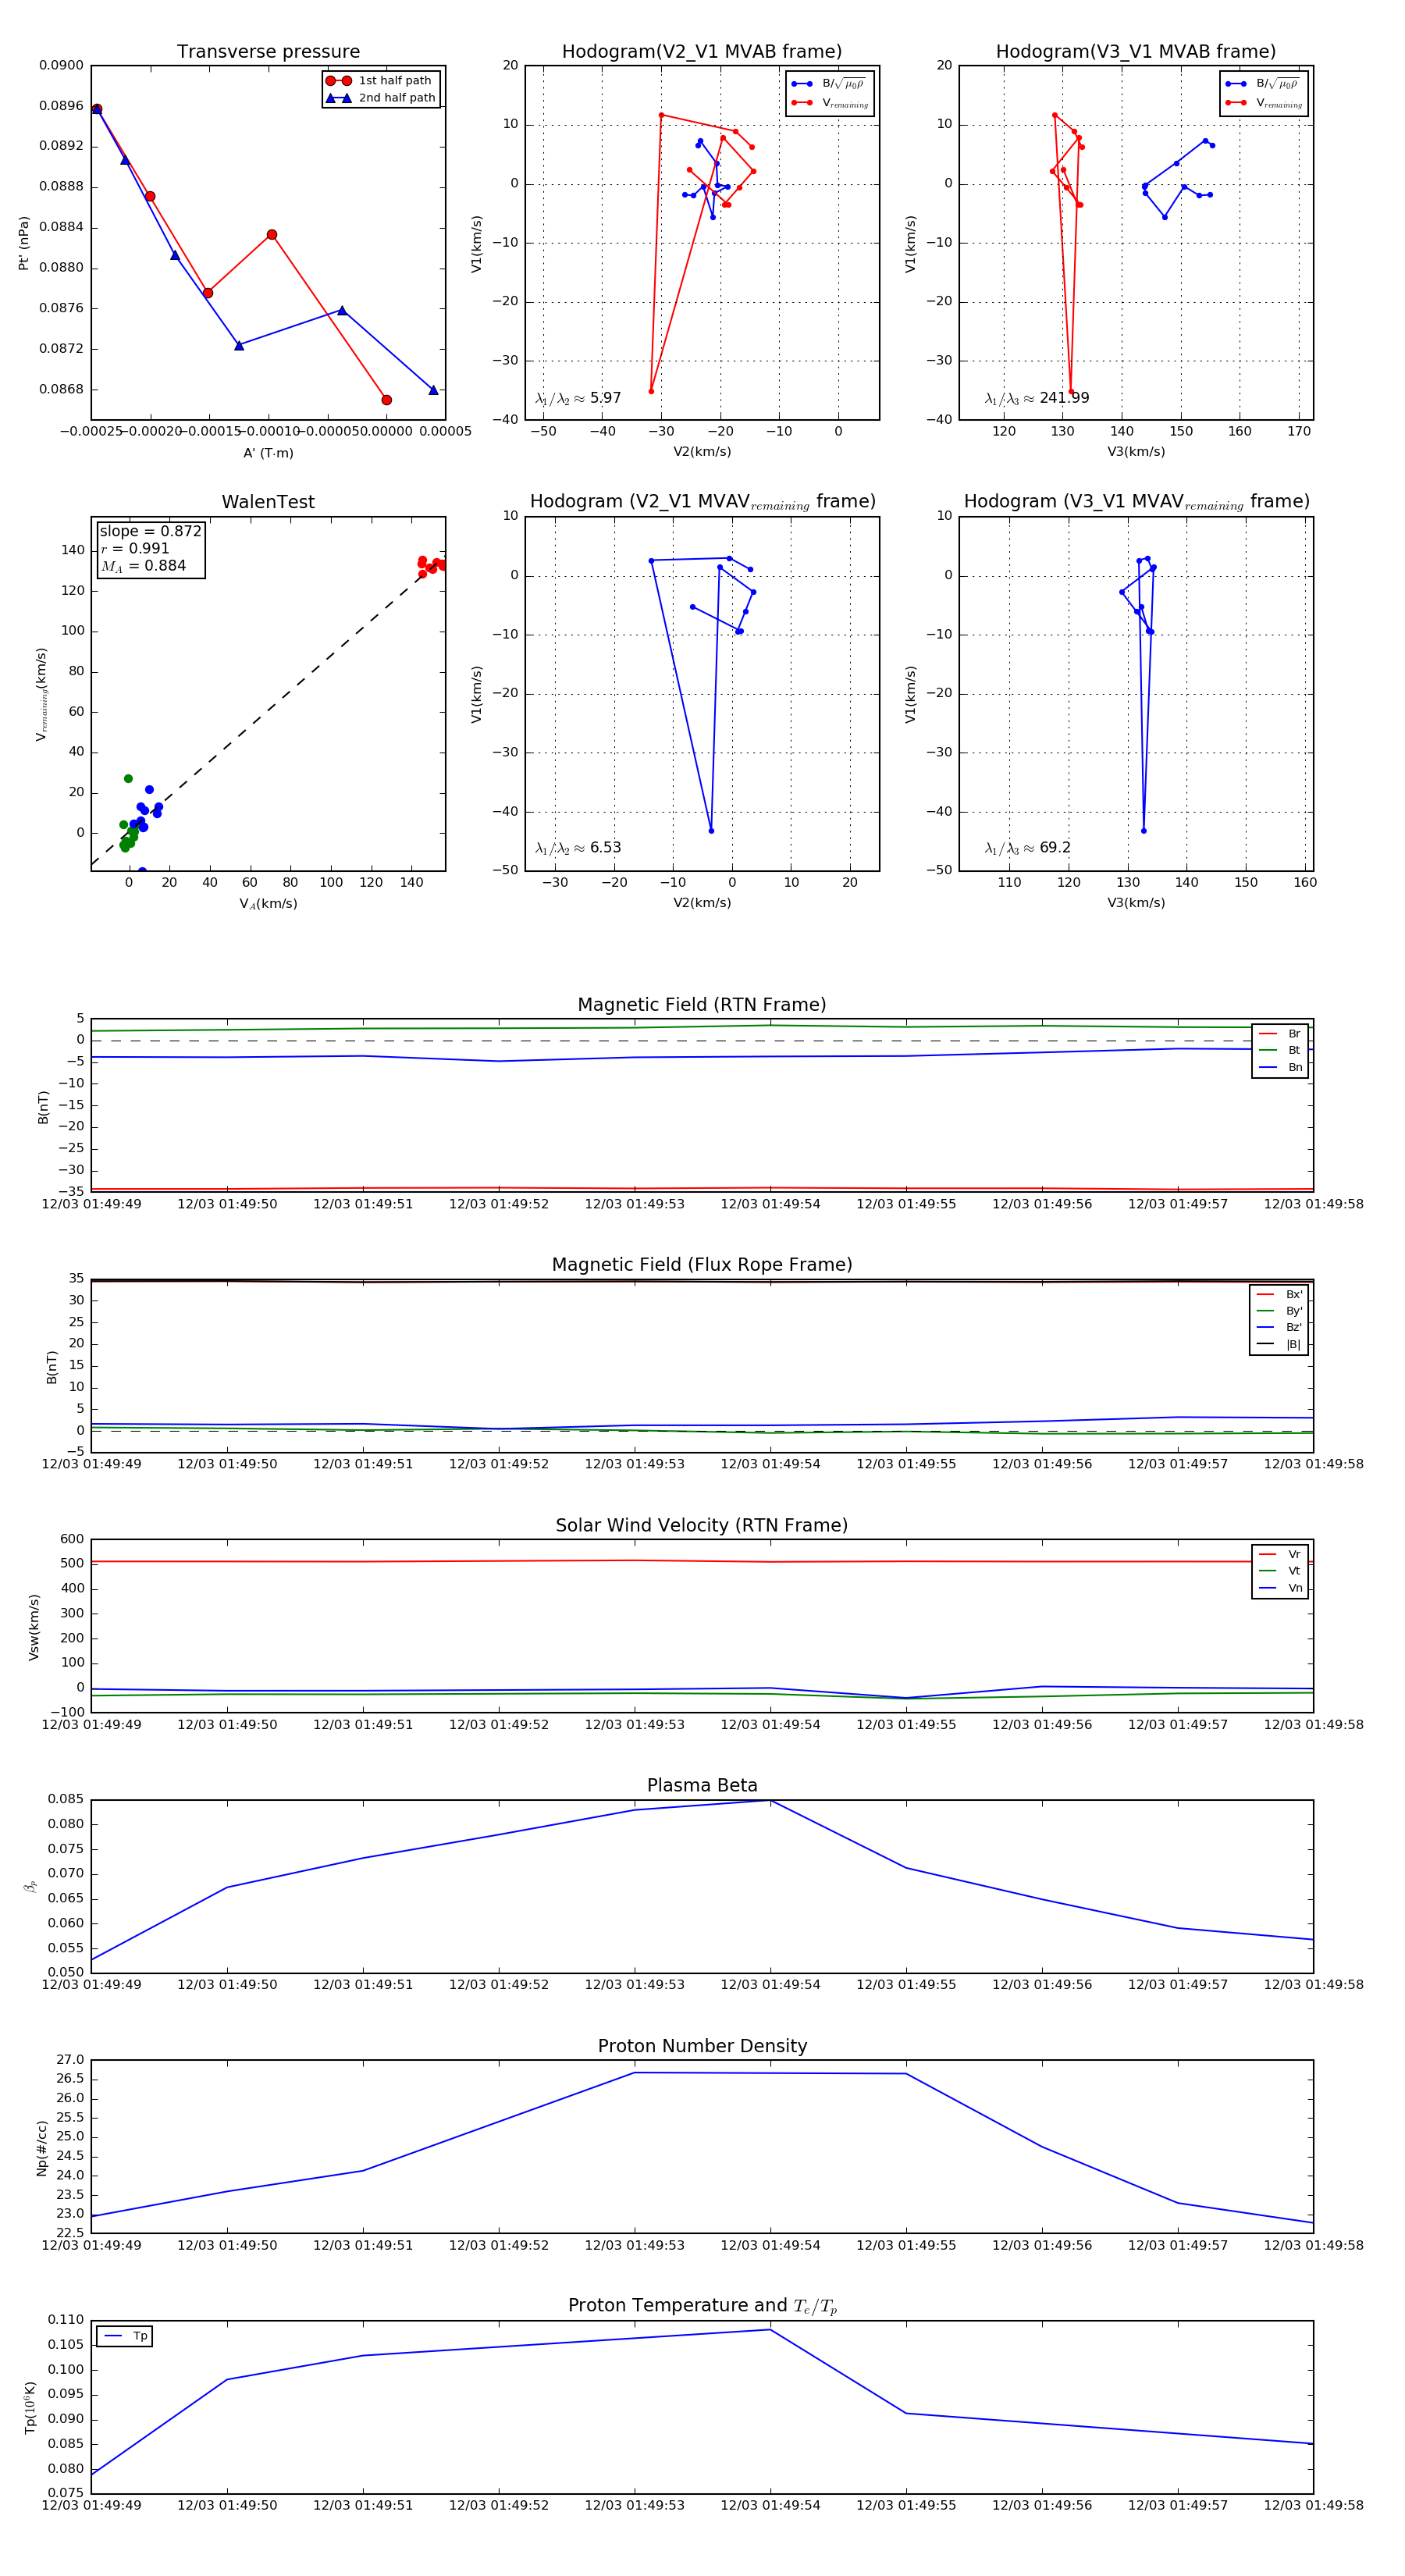Click the 'Solar Wind Velocity (RTN Frame)' title
The width and height of the screenshot is (1405, 2576).
[x=702, y=1525]
